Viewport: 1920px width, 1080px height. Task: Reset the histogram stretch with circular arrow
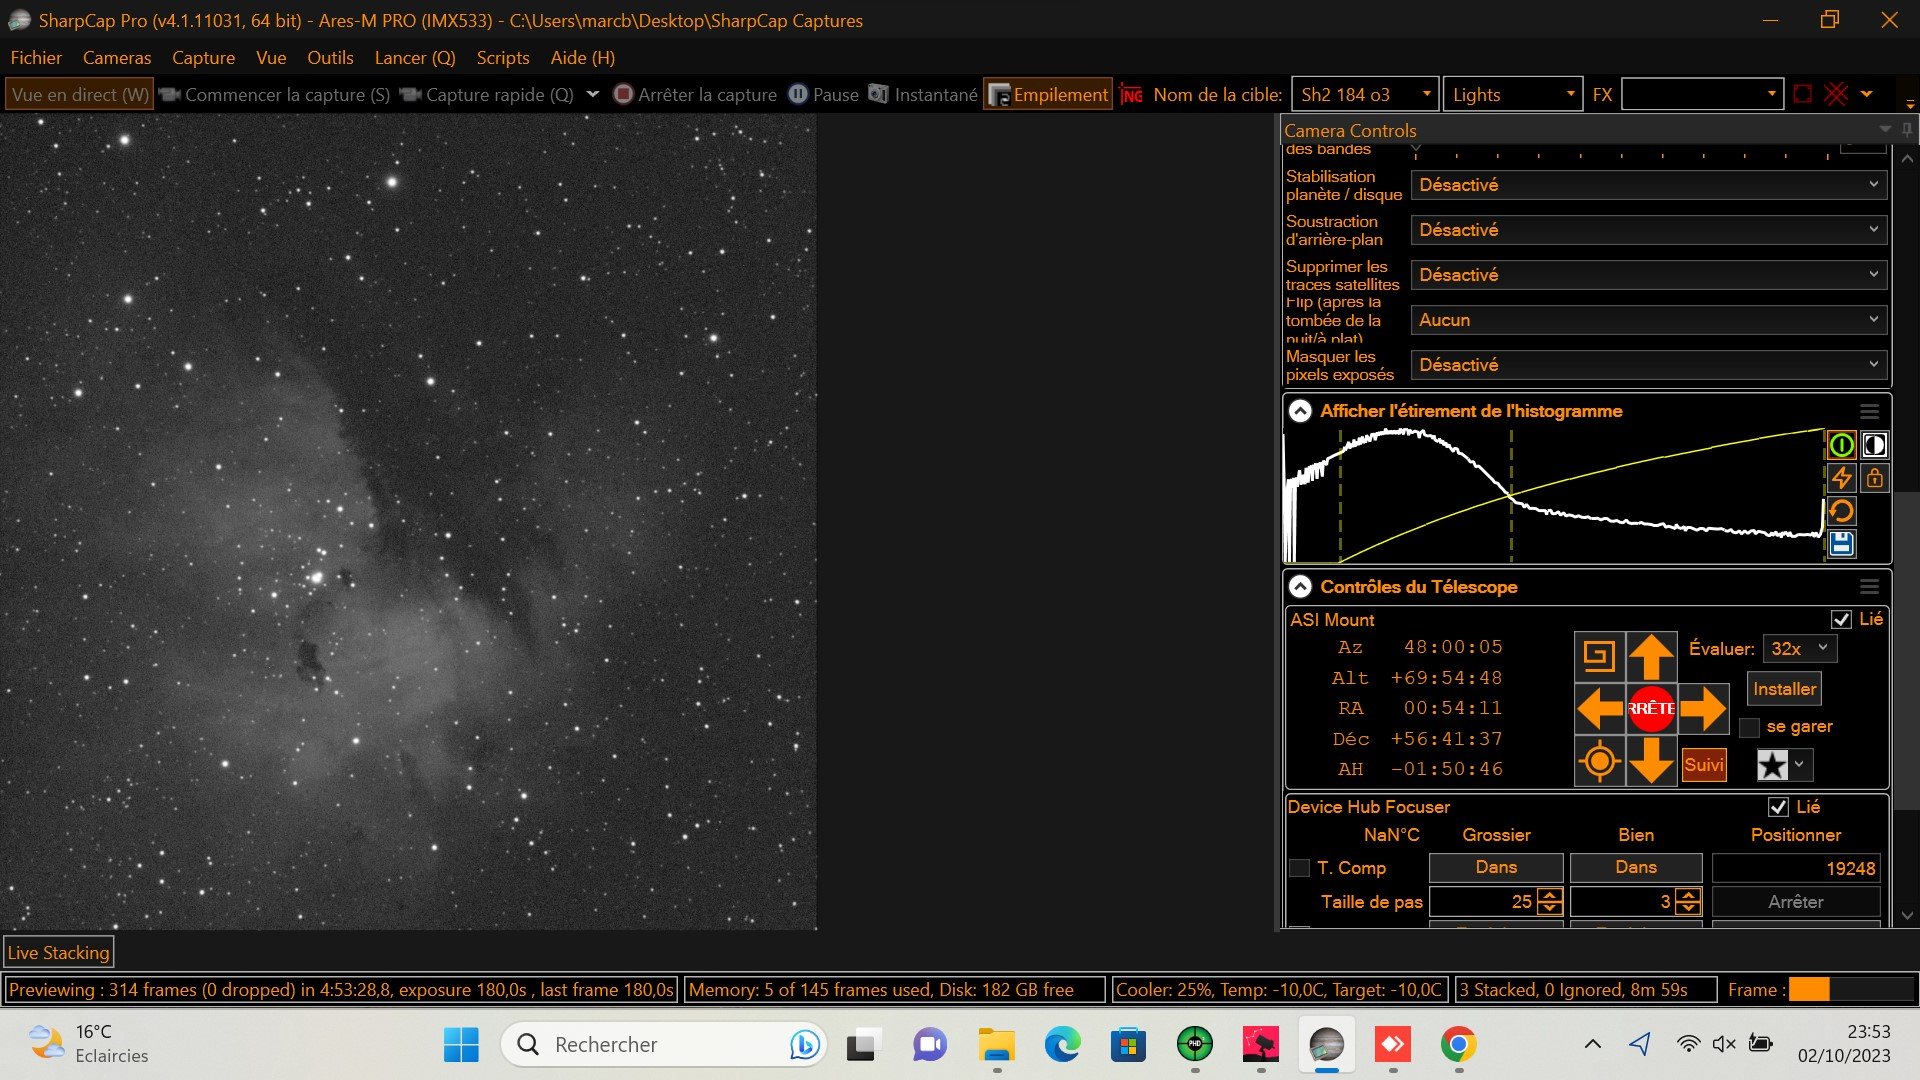1841,511
